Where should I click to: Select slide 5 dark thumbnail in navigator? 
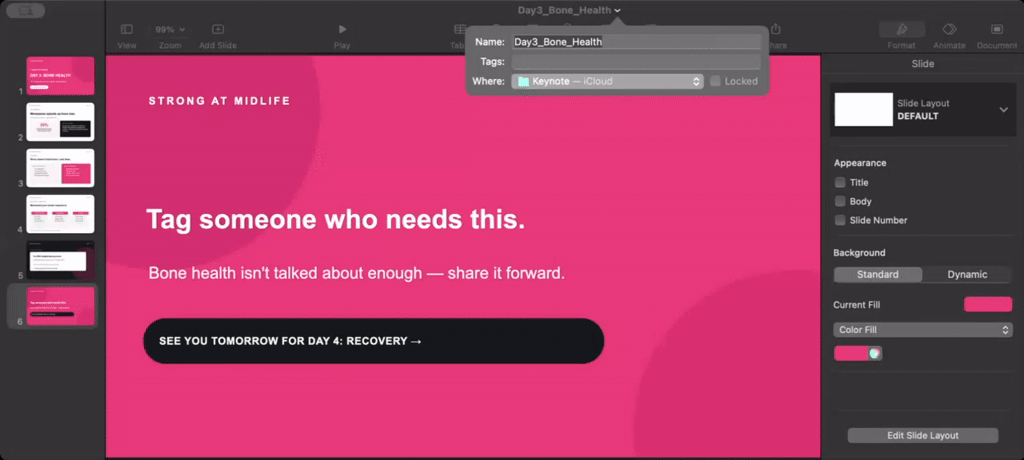click(x=60, y=260)
